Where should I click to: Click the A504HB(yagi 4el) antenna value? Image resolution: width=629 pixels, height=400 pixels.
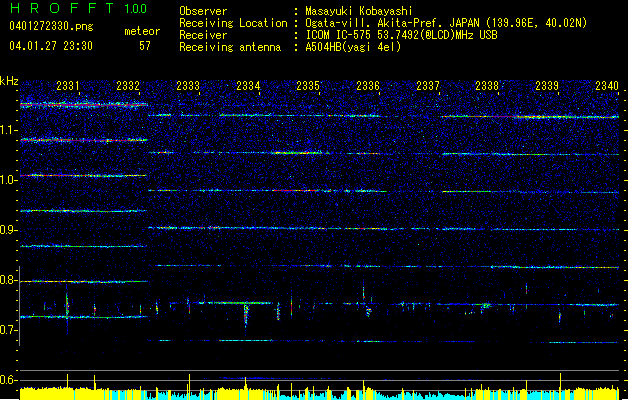click(353, 47)
